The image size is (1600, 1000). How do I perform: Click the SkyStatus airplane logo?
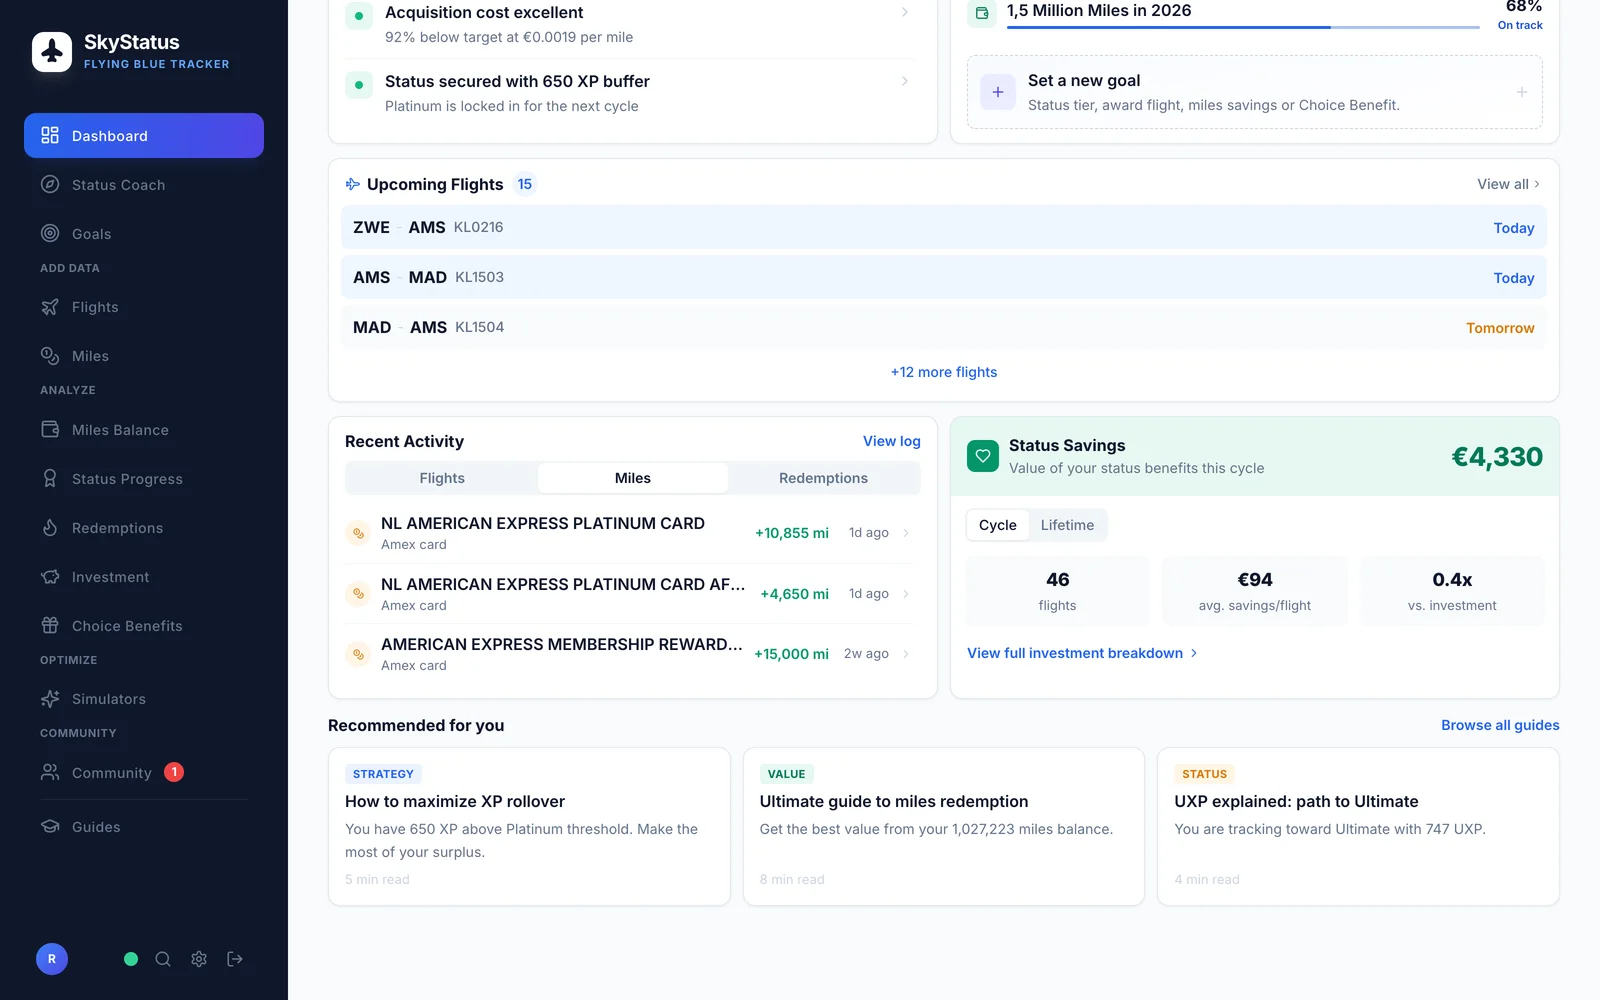[52, 52]
